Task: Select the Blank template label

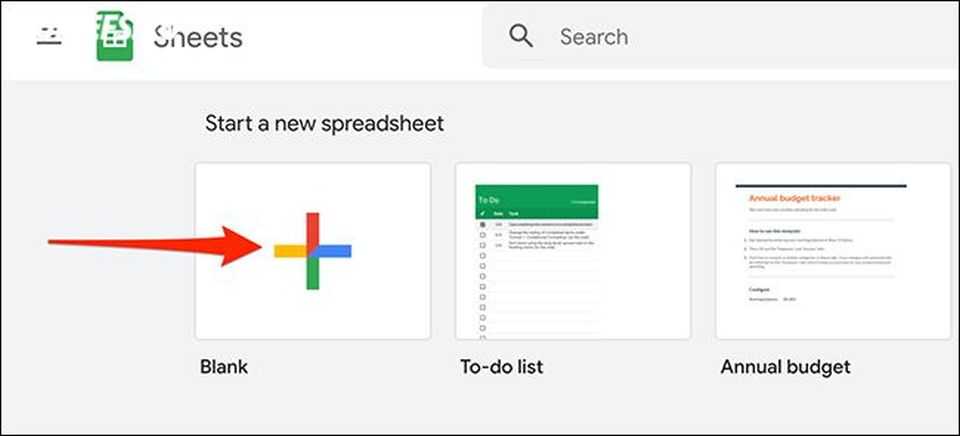Action: click(x=224, y=367)
